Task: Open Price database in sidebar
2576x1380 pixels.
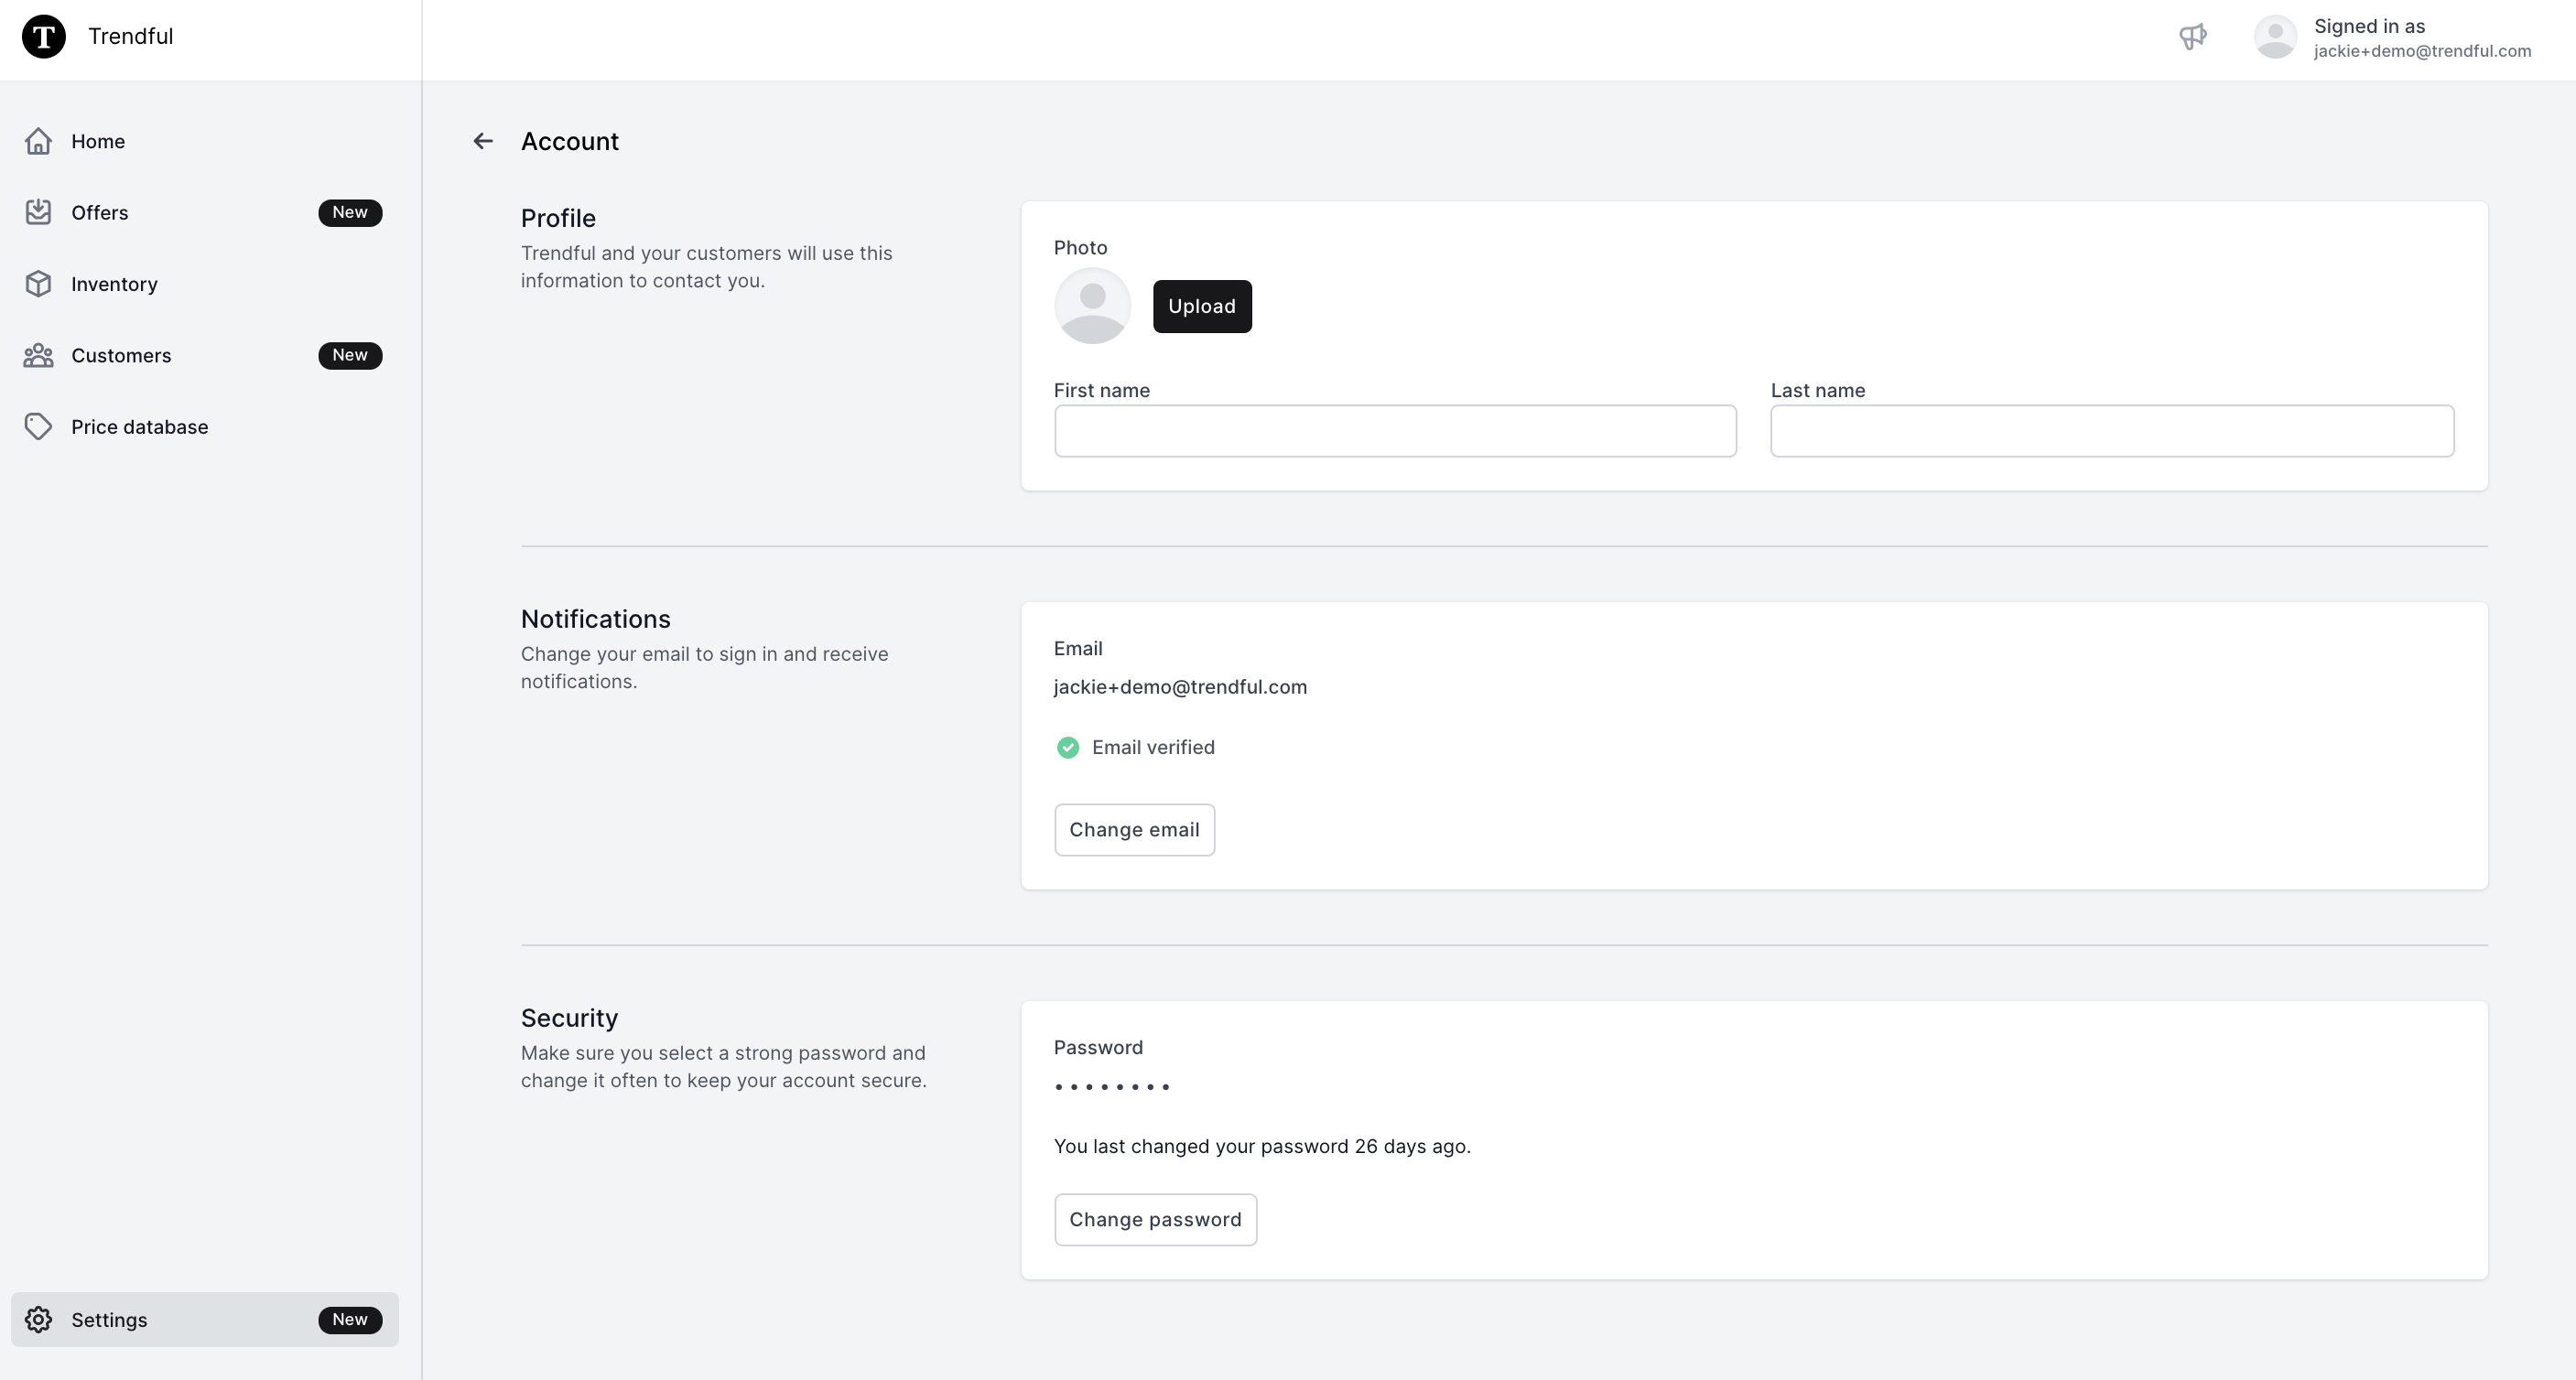Action: (205, 427)
